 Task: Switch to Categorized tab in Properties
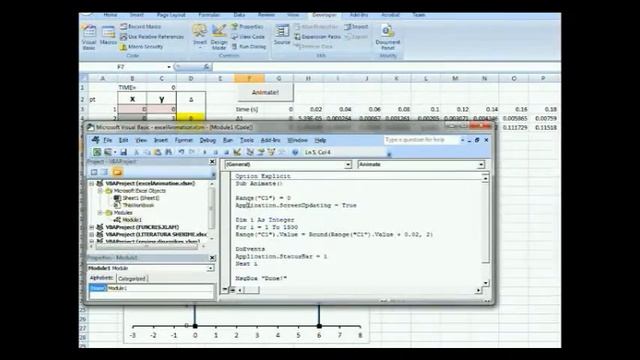(132, 279)
